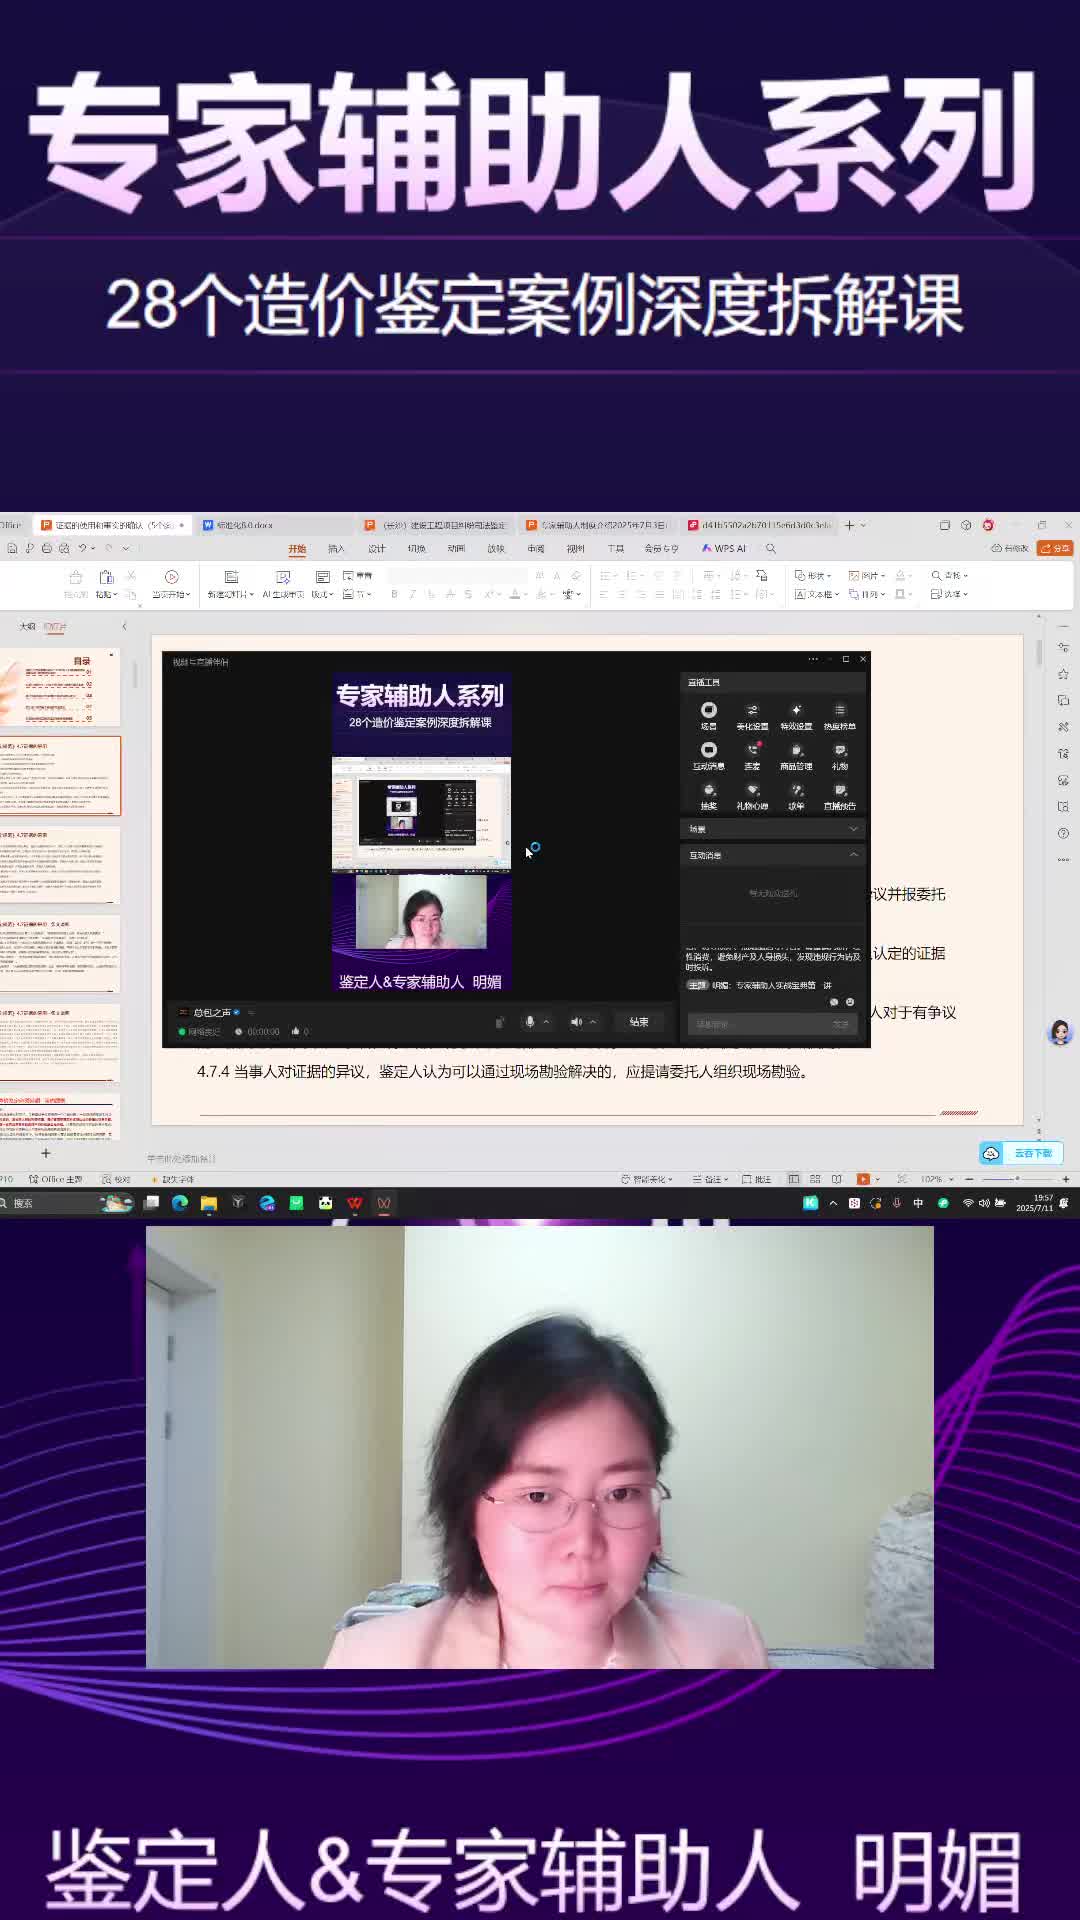Switch to normal view icon
Viewport: 1080px width, 1920px height.
point(794,1179)
